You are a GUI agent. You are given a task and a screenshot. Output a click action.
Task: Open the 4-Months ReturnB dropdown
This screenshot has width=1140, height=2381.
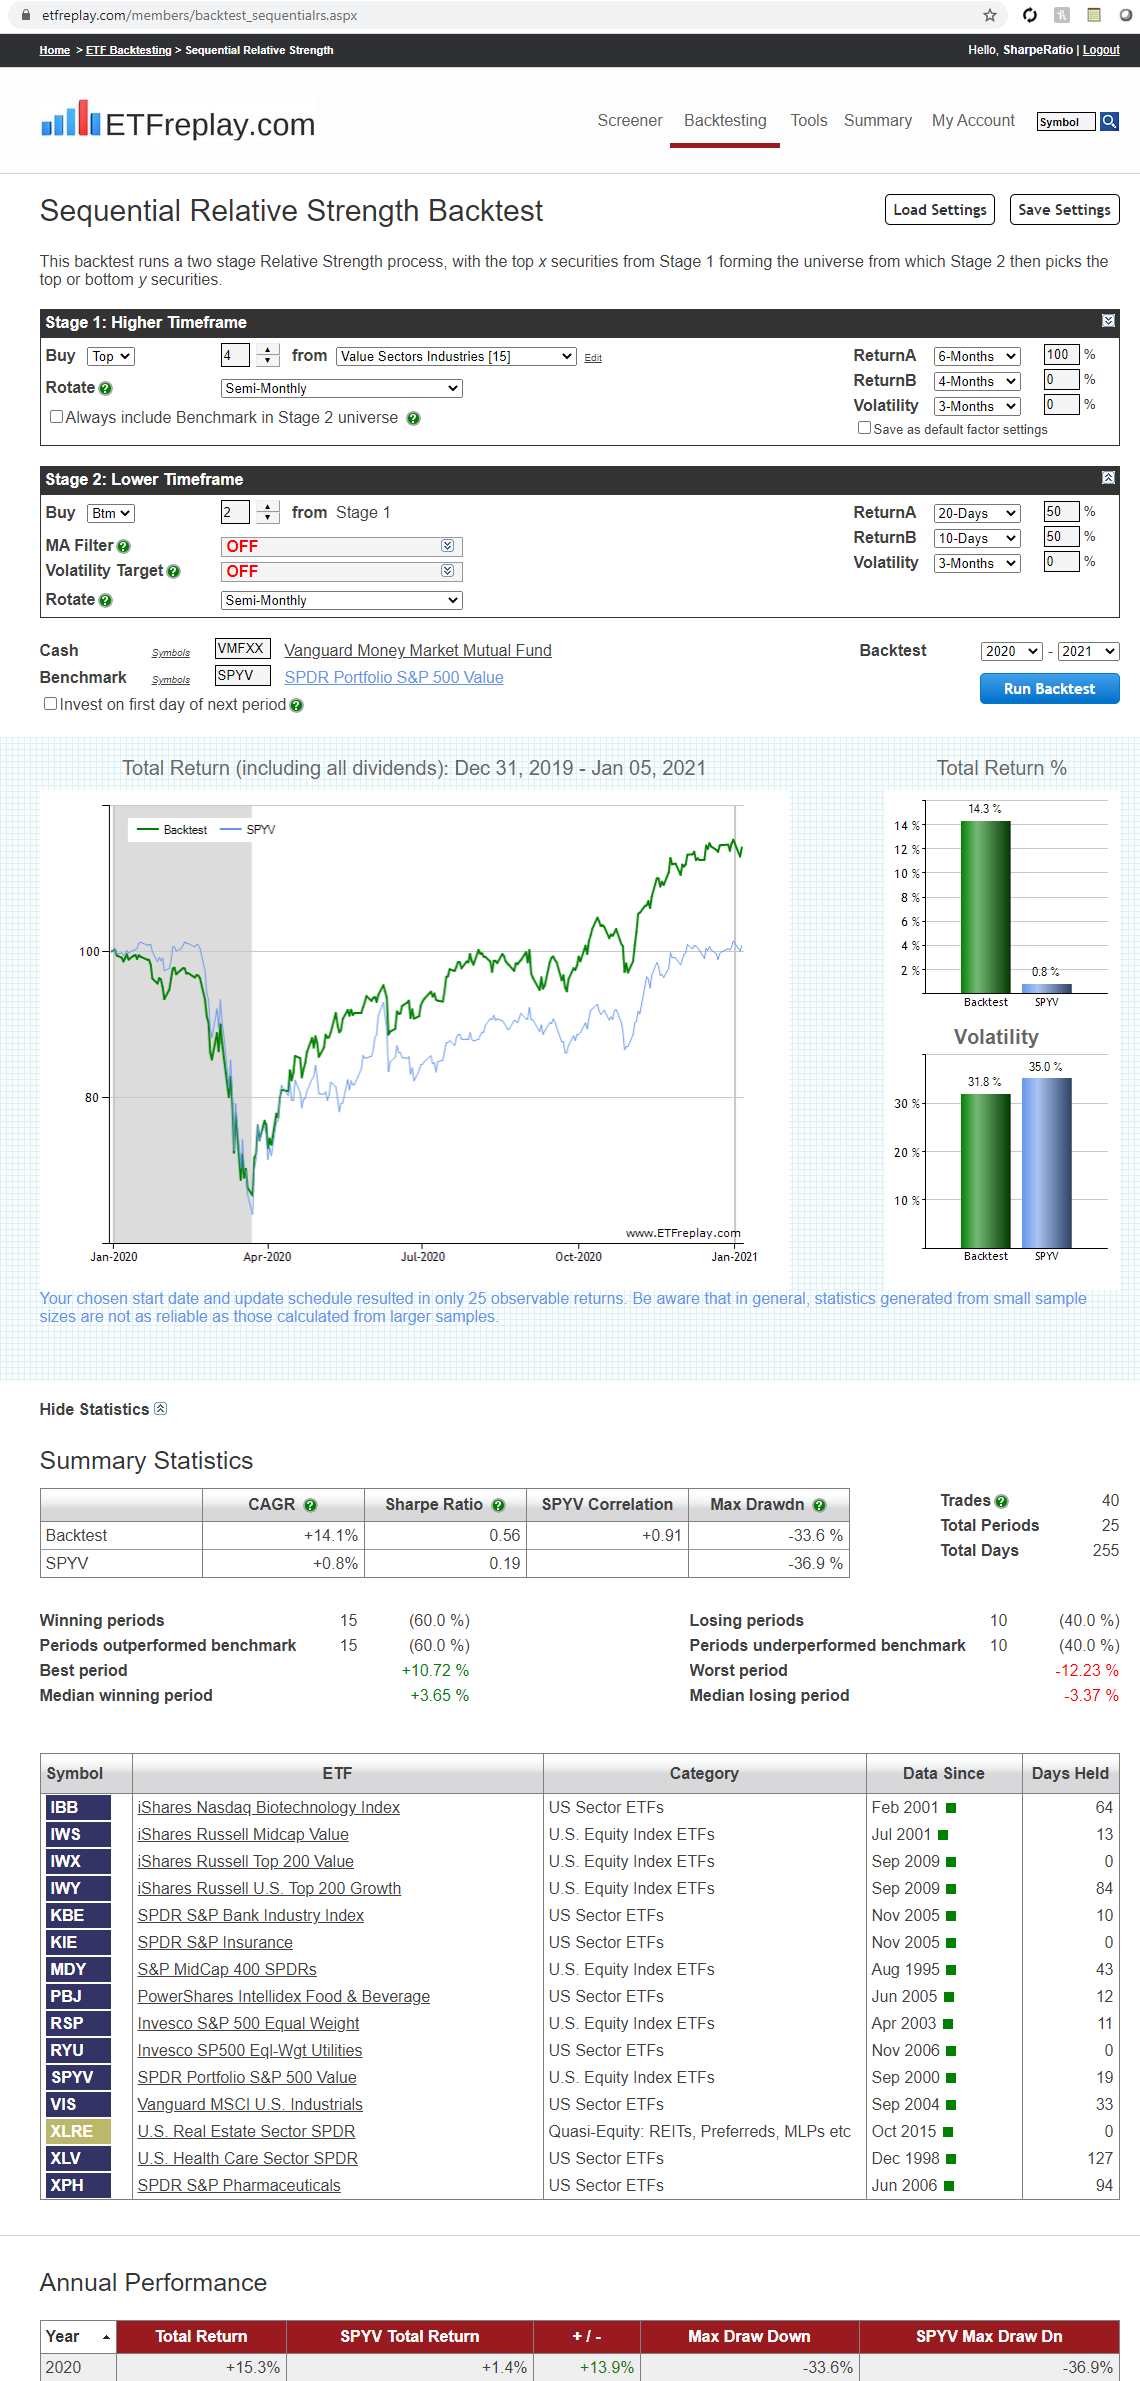pos(977,382)
